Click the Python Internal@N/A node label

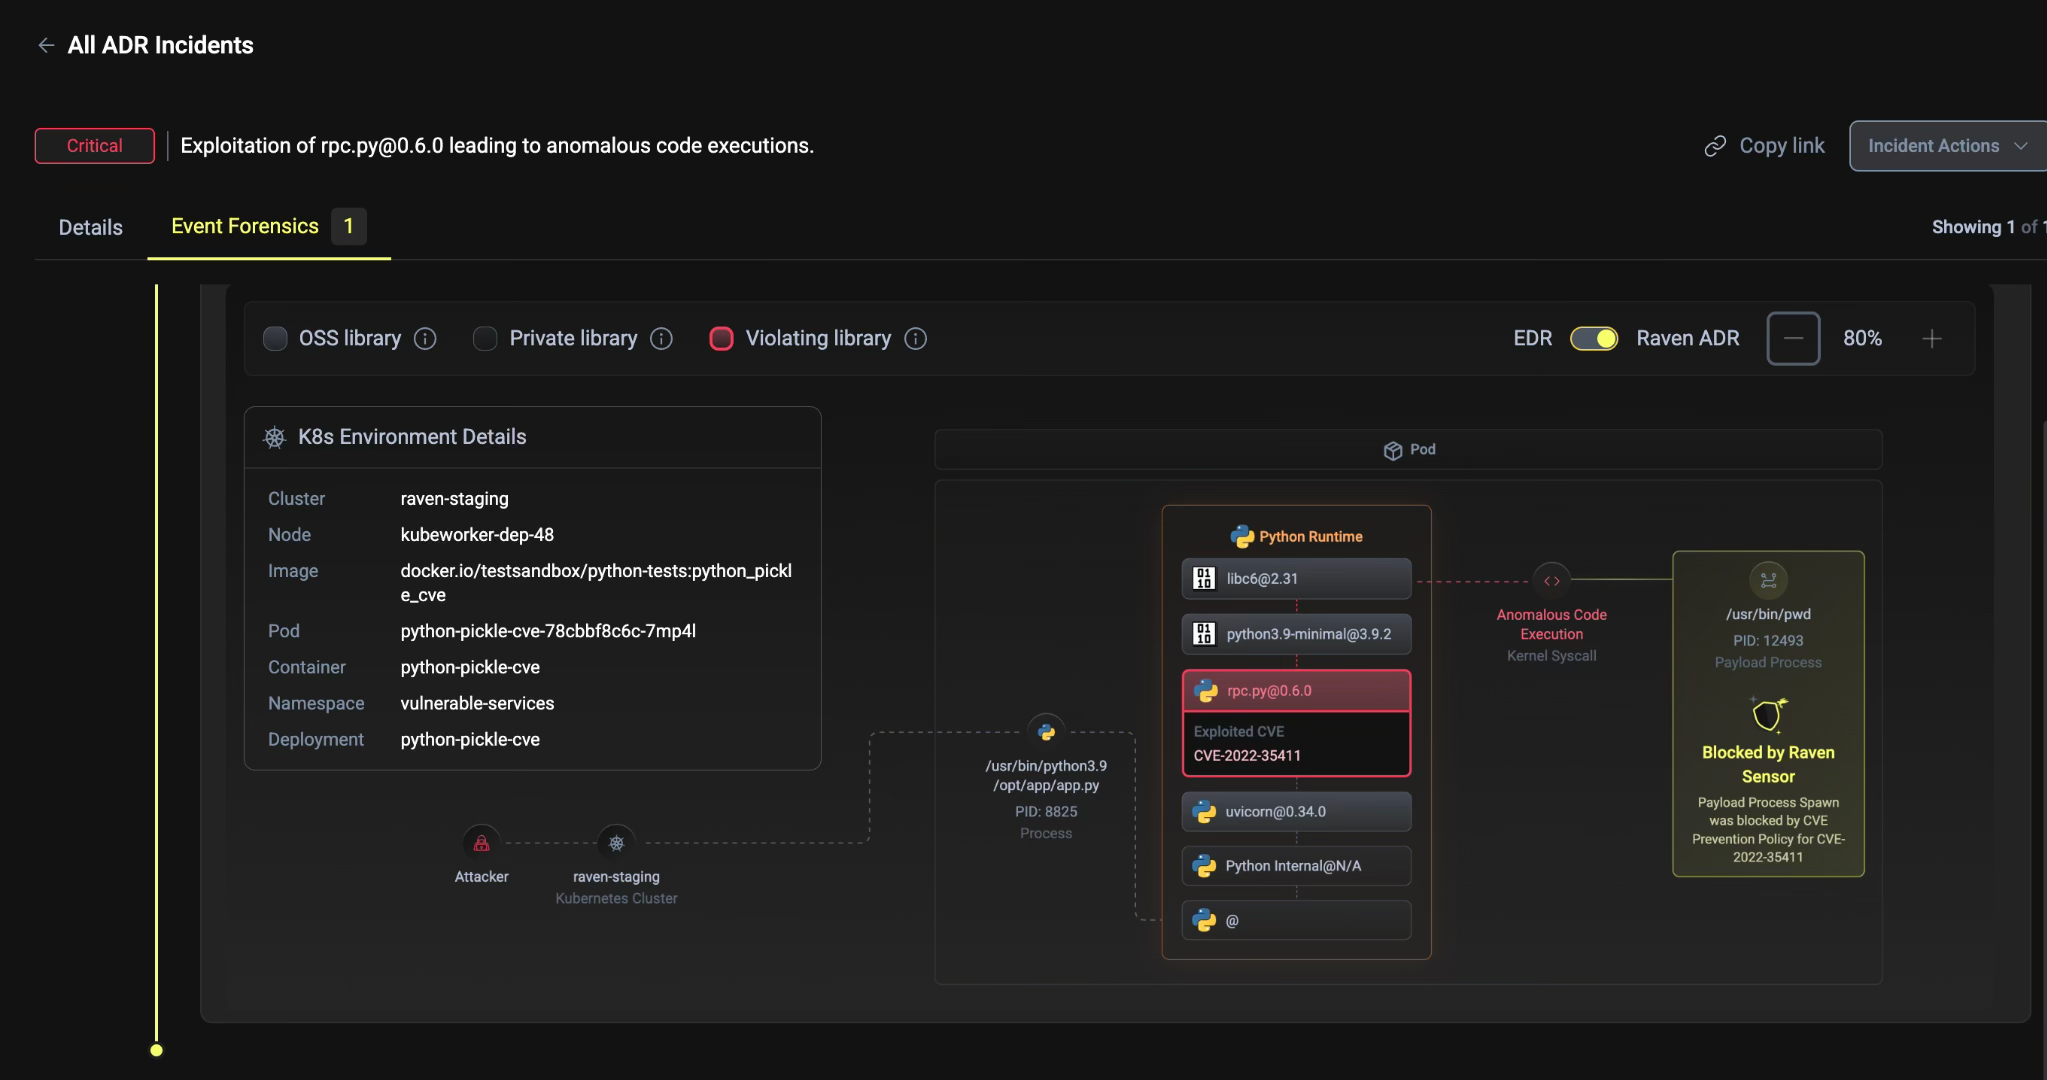pos(1293,866)
